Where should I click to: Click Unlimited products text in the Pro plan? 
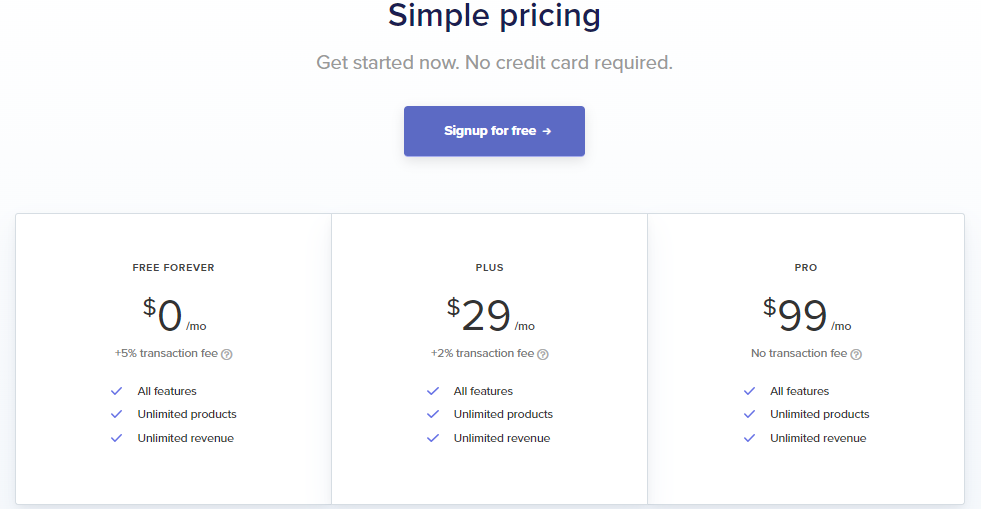(x=819, y=414)
